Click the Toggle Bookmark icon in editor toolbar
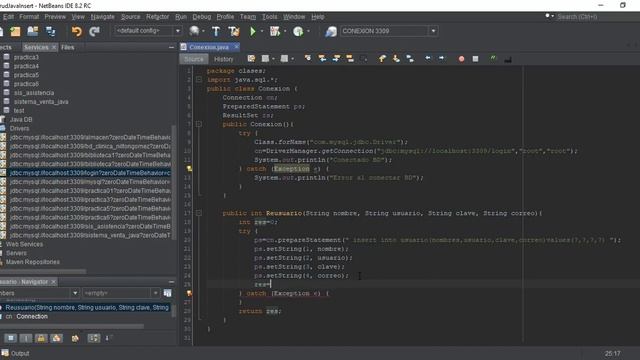Viewport: 640px width, 360px height. [x=410, y=59]
